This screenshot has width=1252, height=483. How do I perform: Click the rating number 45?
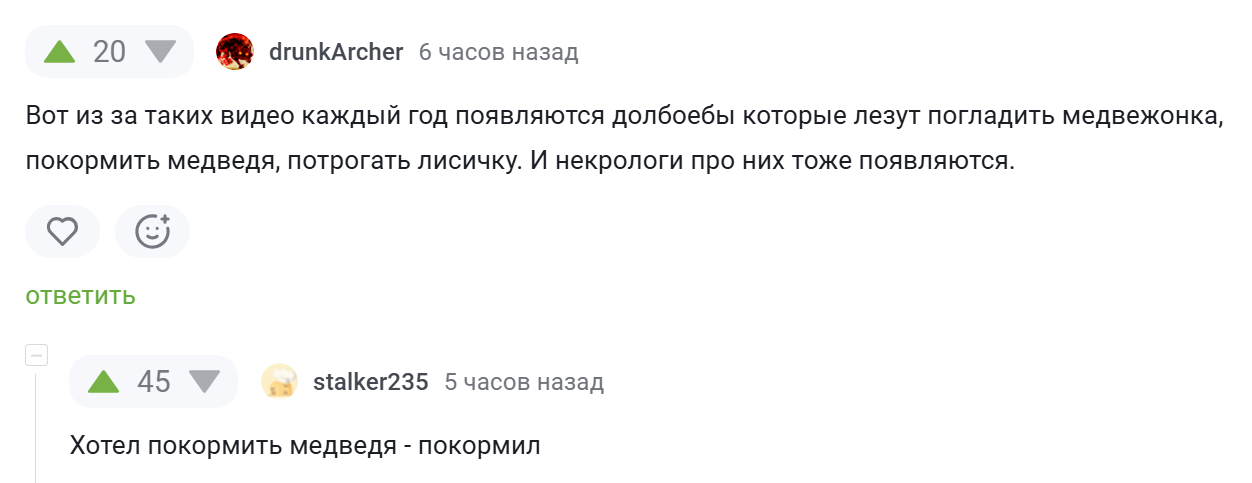[x=154, y=382]
